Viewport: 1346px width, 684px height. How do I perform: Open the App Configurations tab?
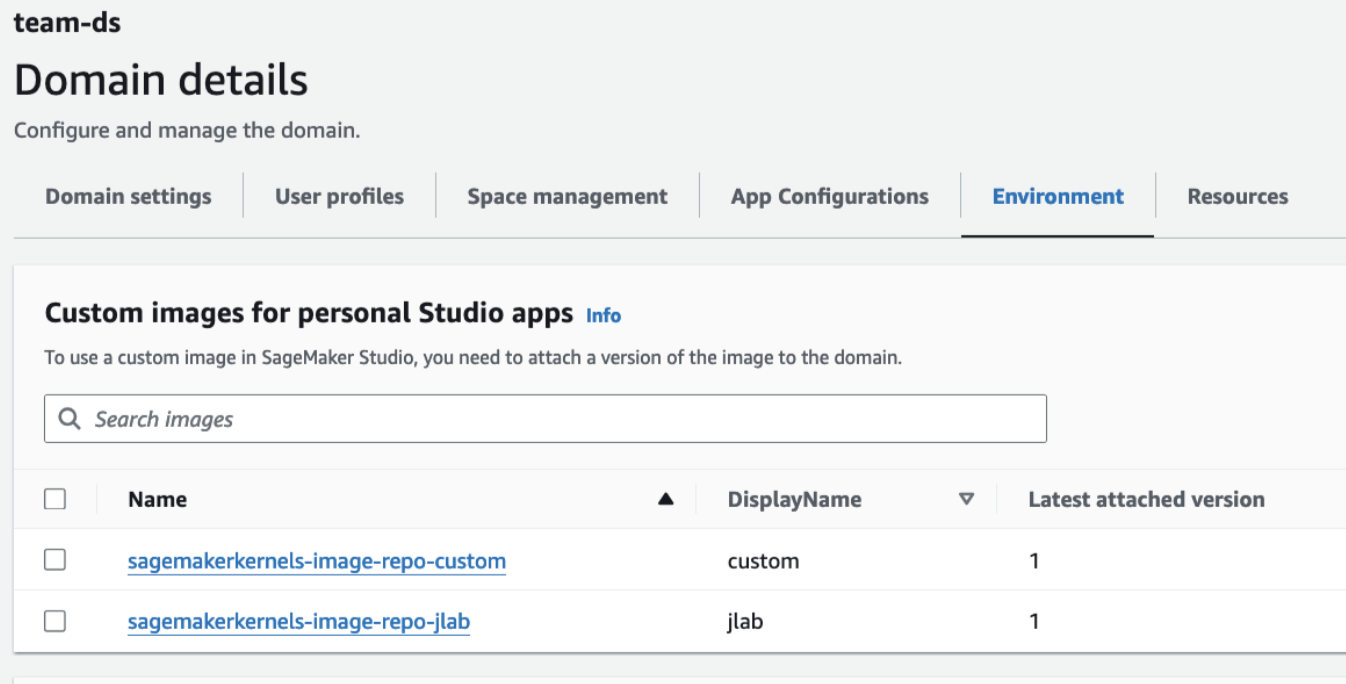[829, 196]
